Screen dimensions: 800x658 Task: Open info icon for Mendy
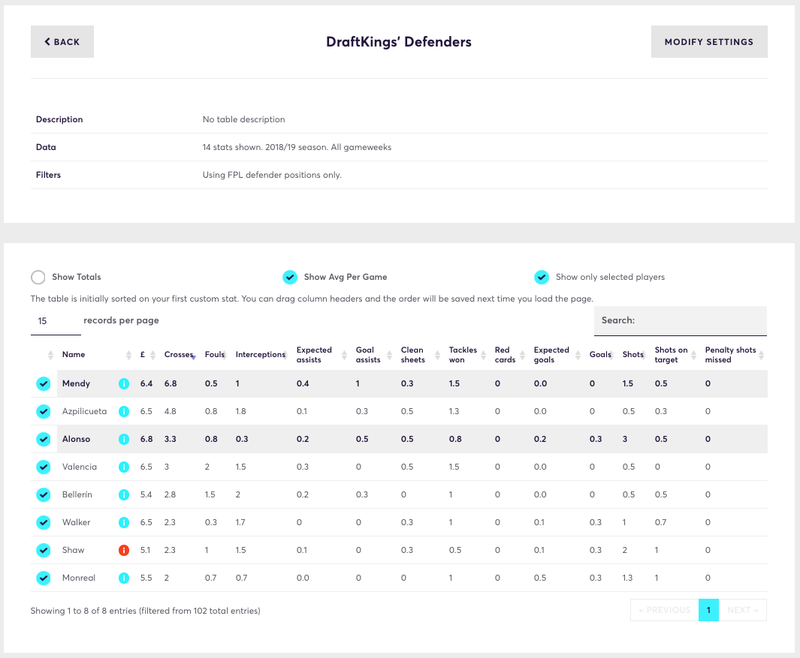point(123,384)
